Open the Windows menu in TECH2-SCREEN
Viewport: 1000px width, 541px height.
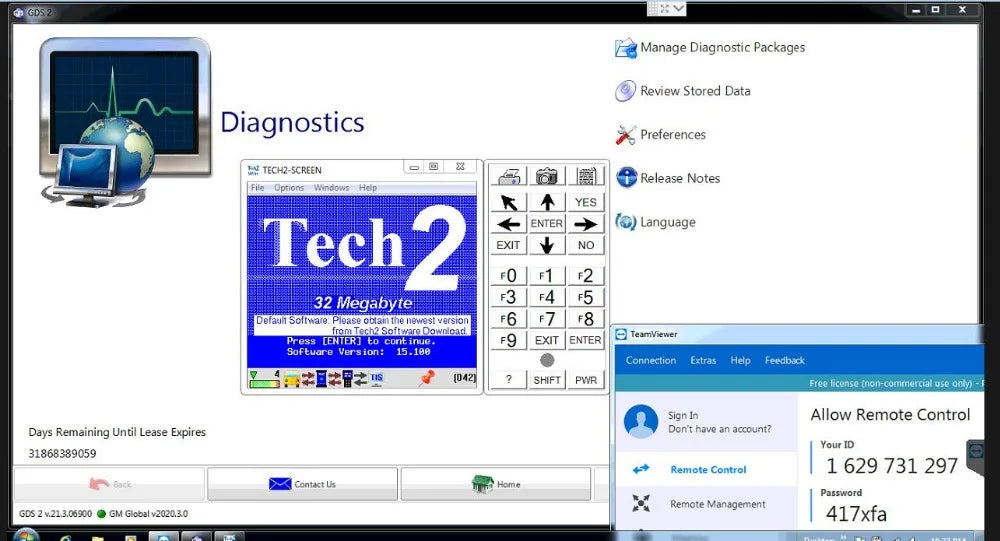(331, 188)
